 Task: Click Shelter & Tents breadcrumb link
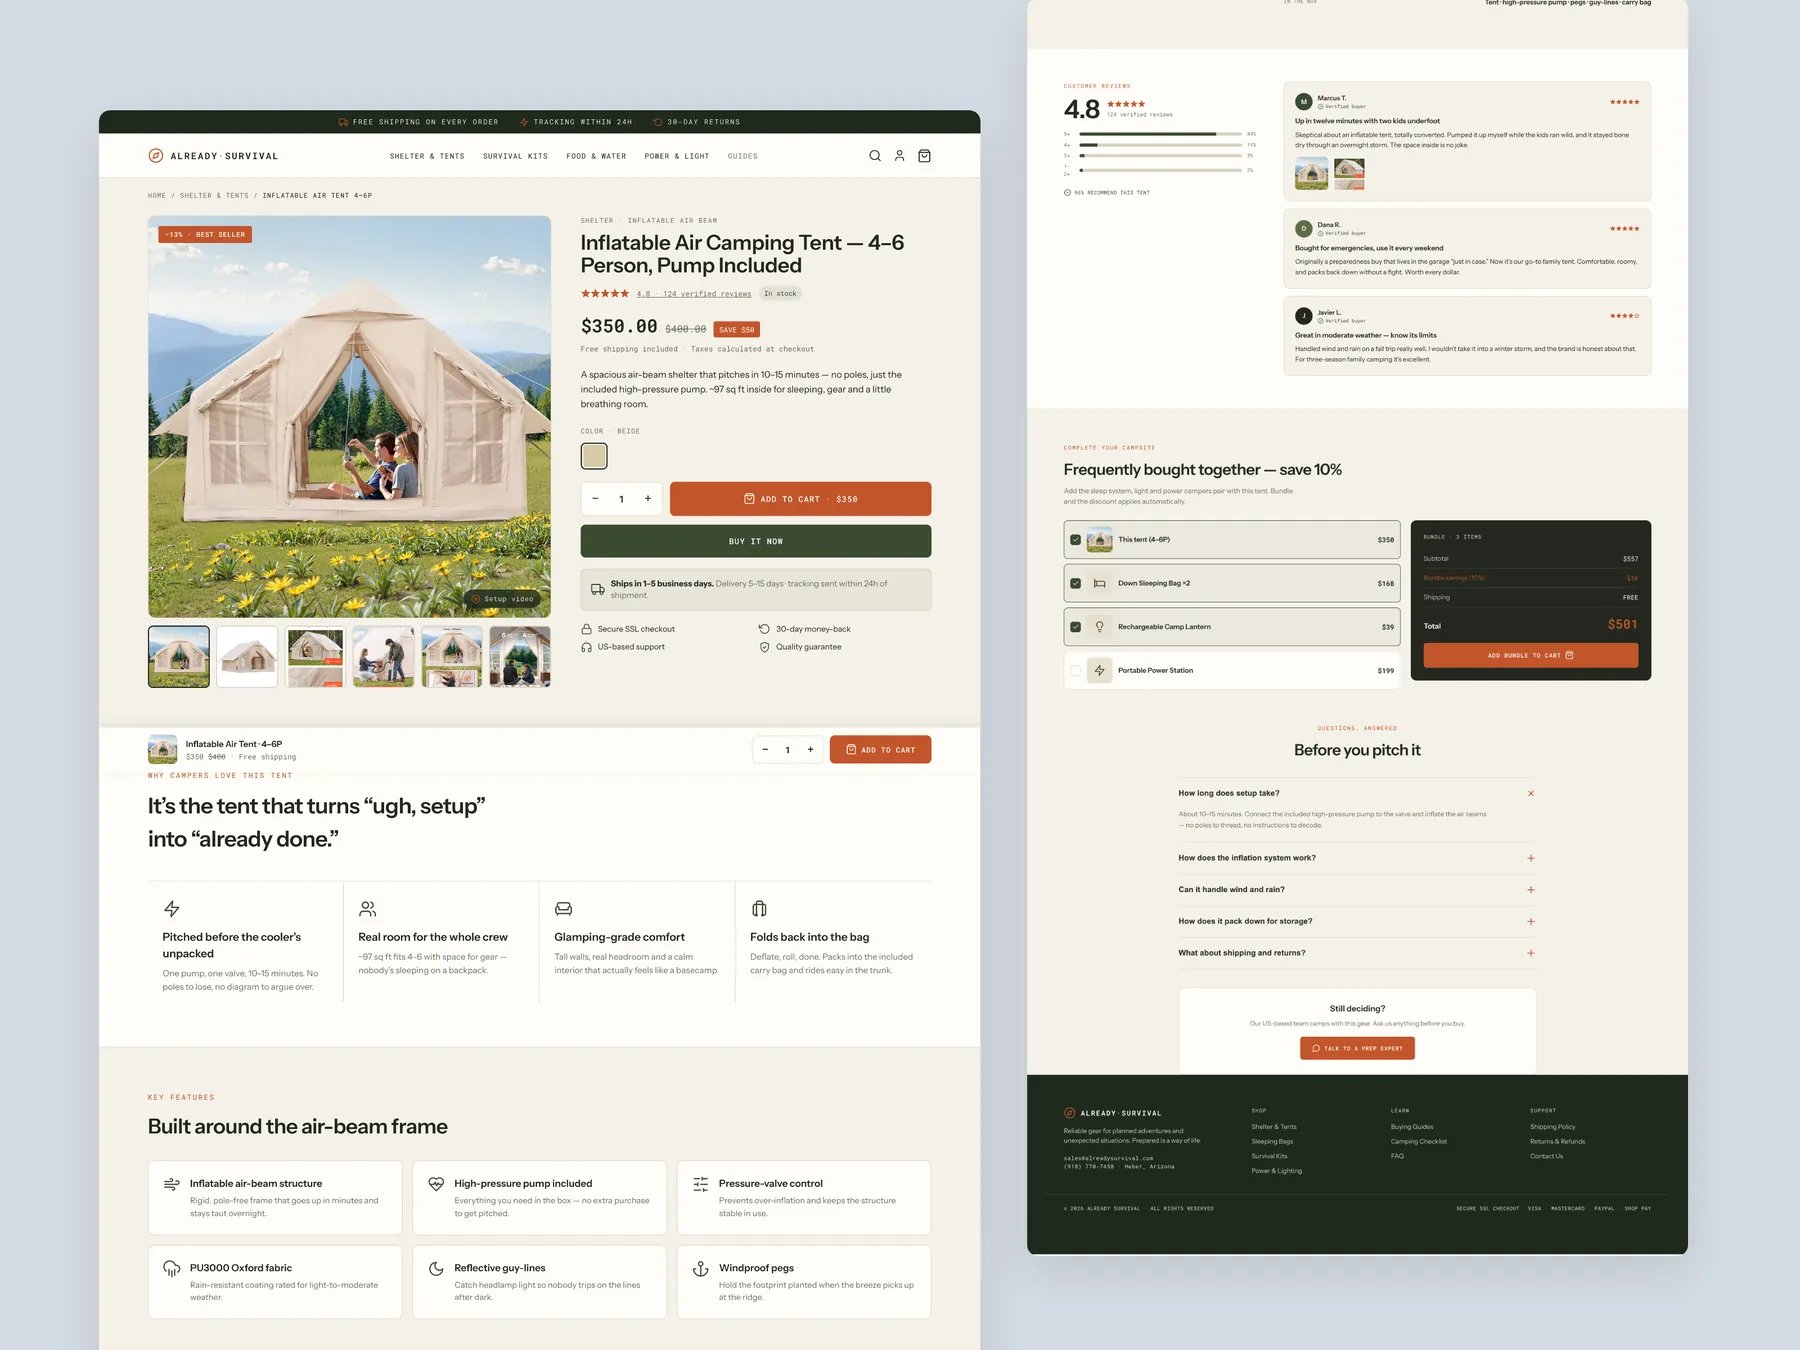[214, 196]
